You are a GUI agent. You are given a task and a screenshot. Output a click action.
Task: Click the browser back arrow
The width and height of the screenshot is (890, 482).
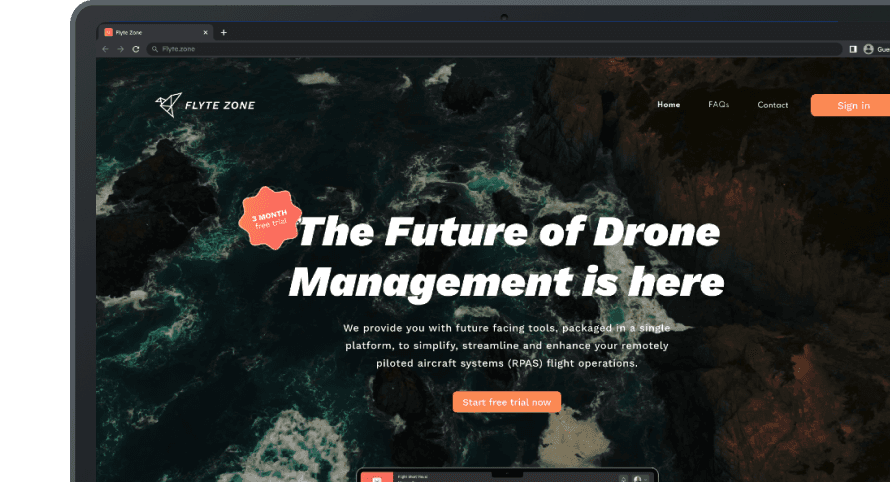[x=105, y=49]
